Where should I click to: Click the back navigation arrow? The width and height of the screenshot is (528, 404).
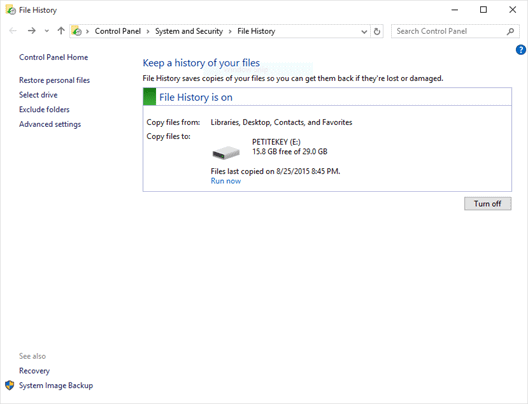(x=13, y=31)
